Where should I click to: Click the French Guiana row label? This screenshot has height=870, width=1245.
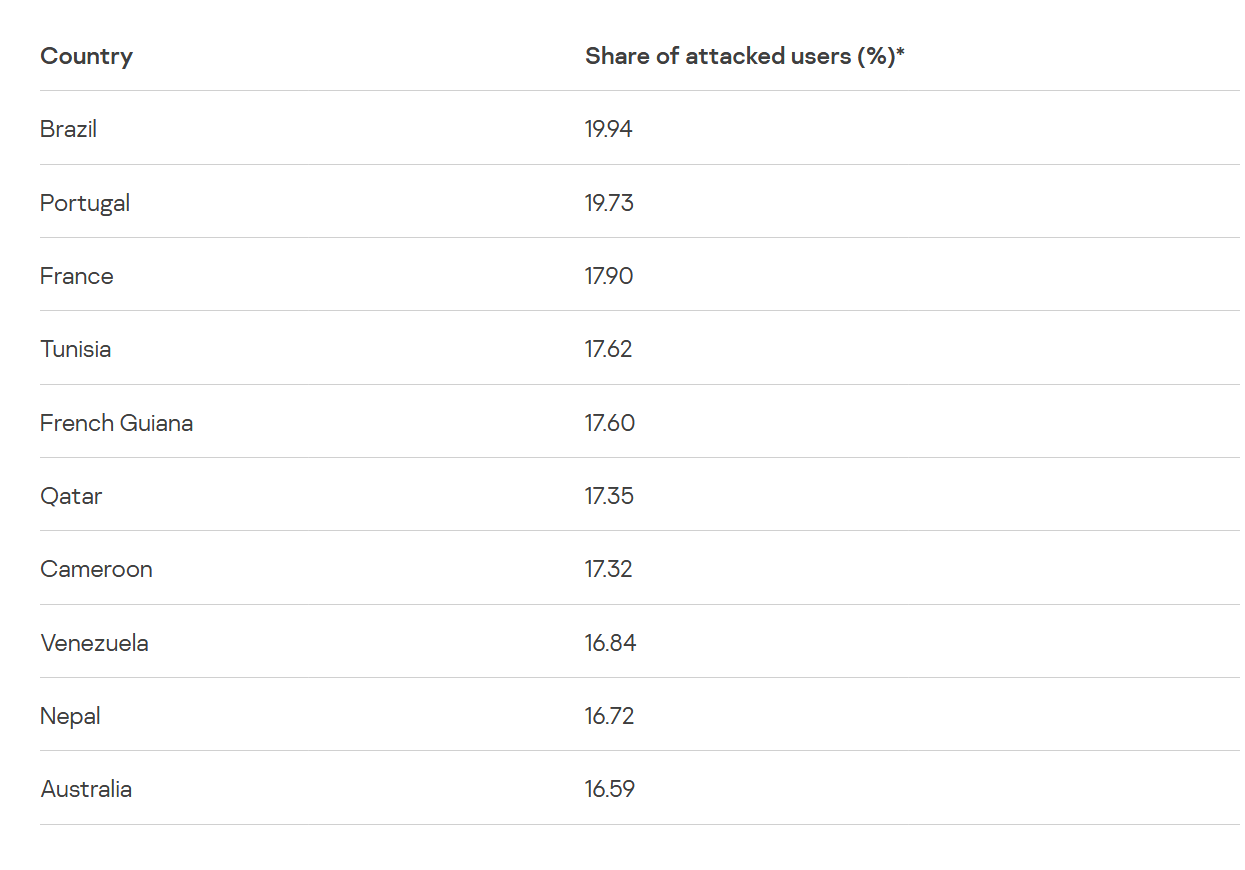pos(116,423)
